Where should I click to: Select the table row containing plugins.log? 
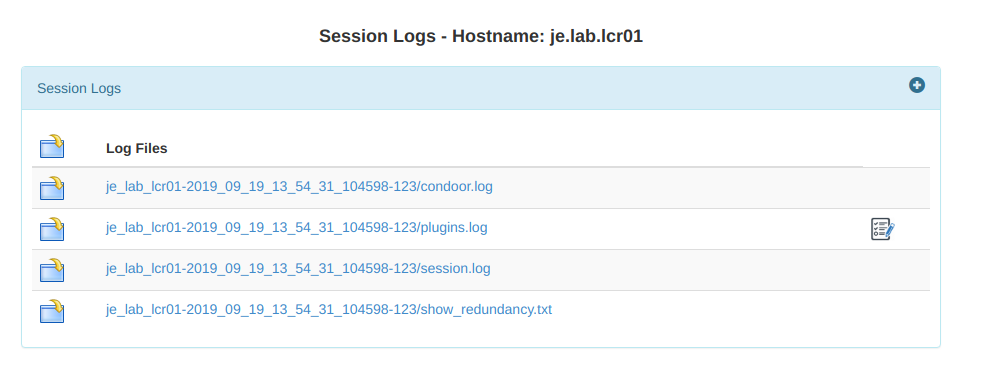(481, 229)
